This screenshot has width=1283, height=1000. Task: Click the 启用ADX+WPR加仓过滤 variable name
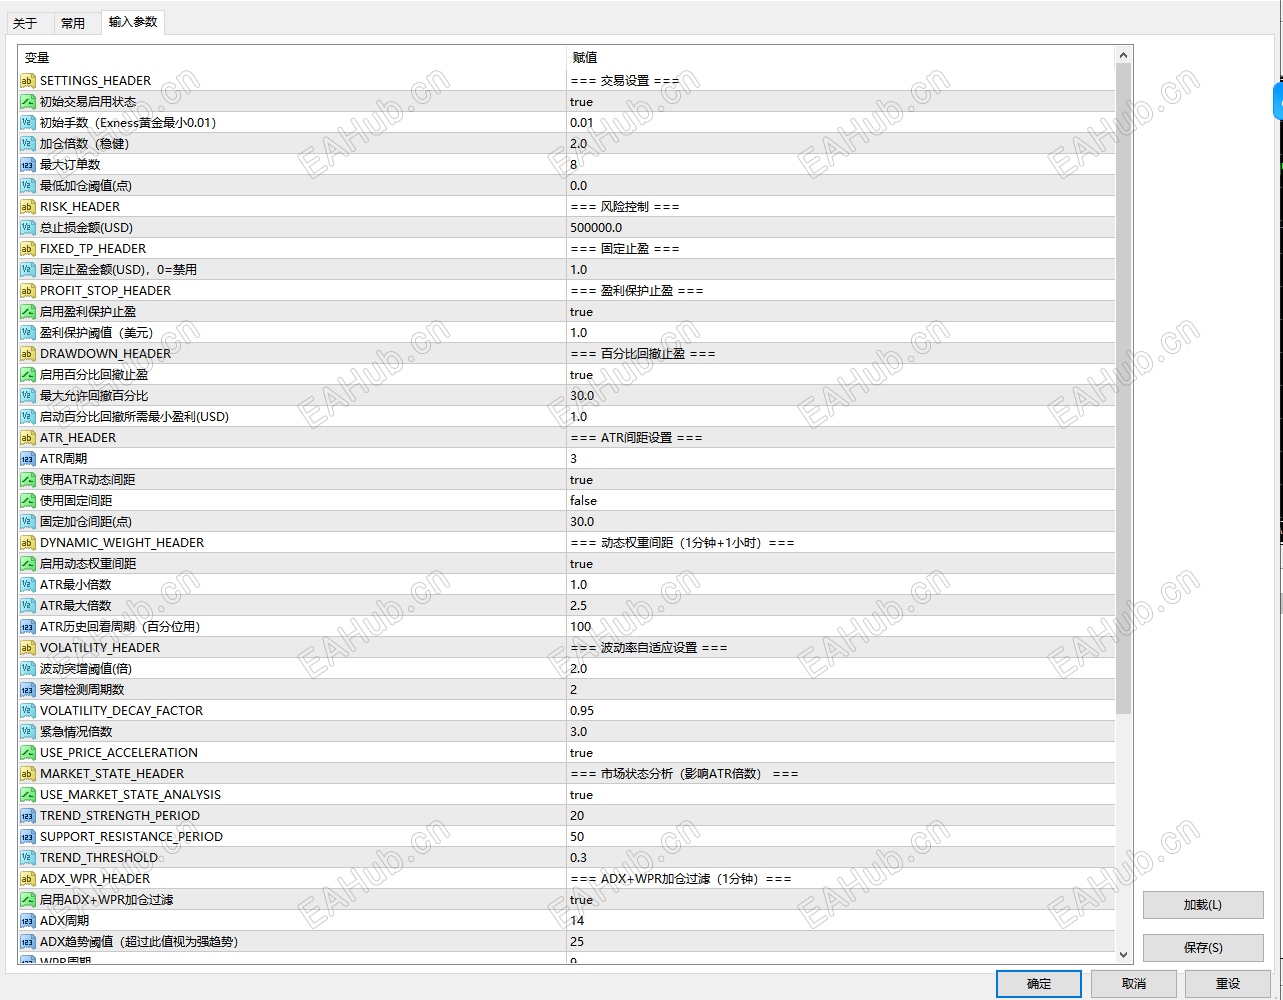pos(106,900)
